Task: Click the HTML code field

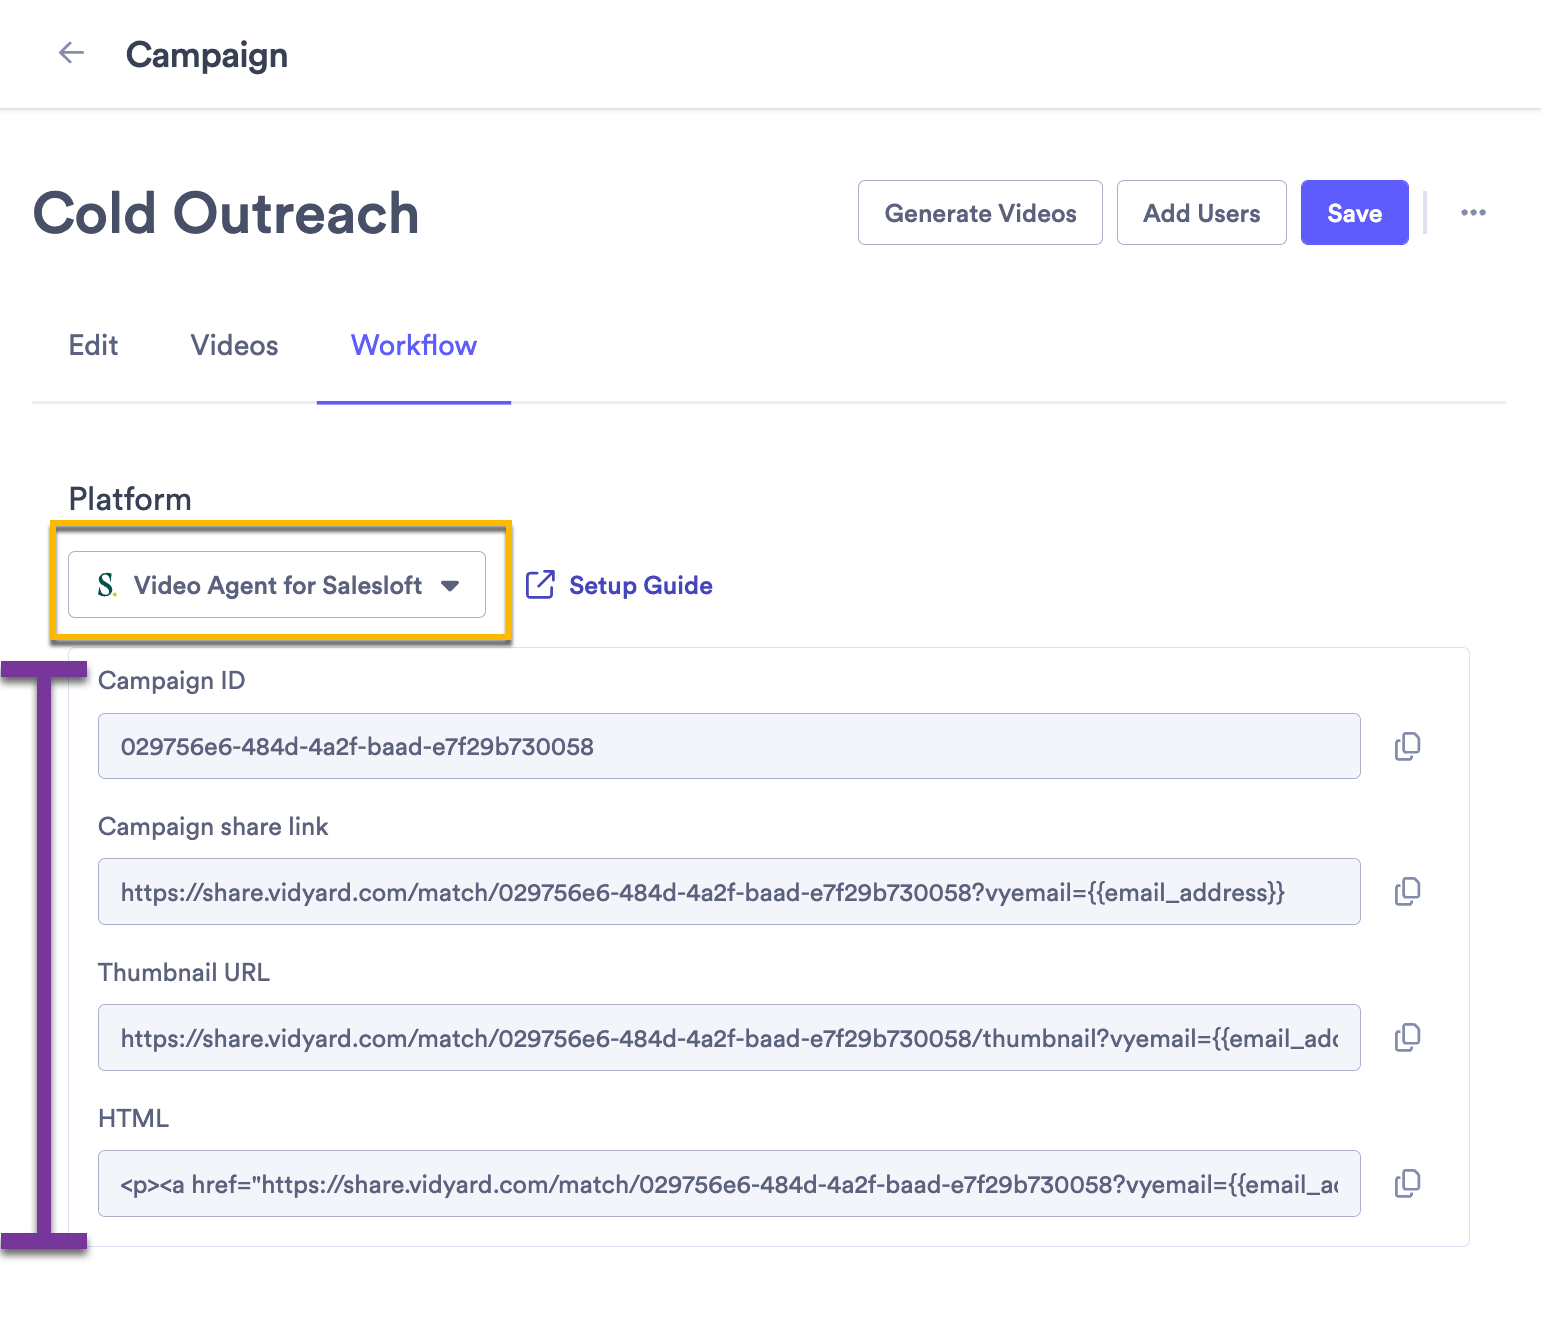Action: click(729, 1183)
